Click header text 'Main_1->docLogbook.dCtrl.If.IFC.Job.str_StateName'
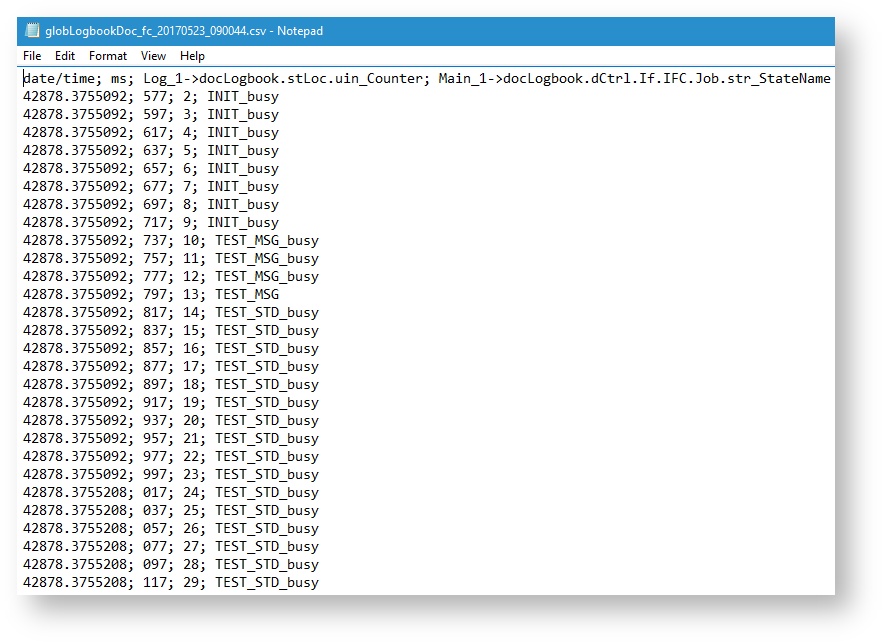 click(635, 78)
